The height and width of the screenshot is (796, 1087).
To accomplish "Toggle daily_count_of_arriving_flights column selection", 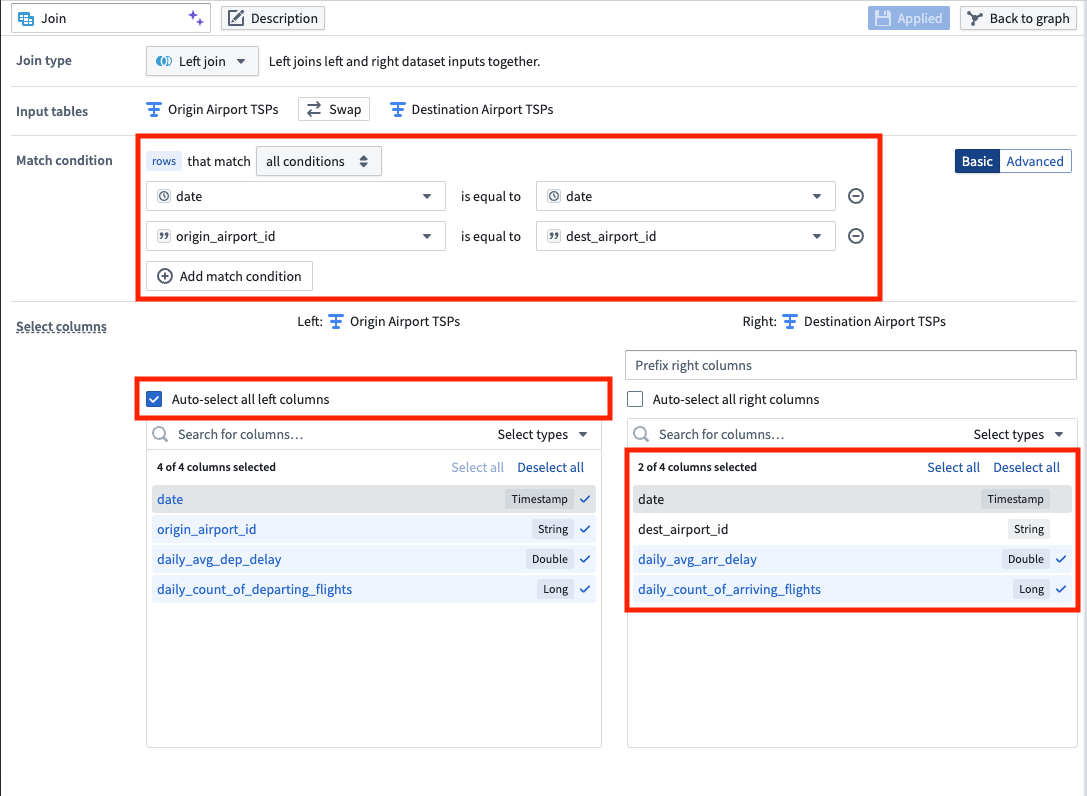I will (x=852, y=589).
